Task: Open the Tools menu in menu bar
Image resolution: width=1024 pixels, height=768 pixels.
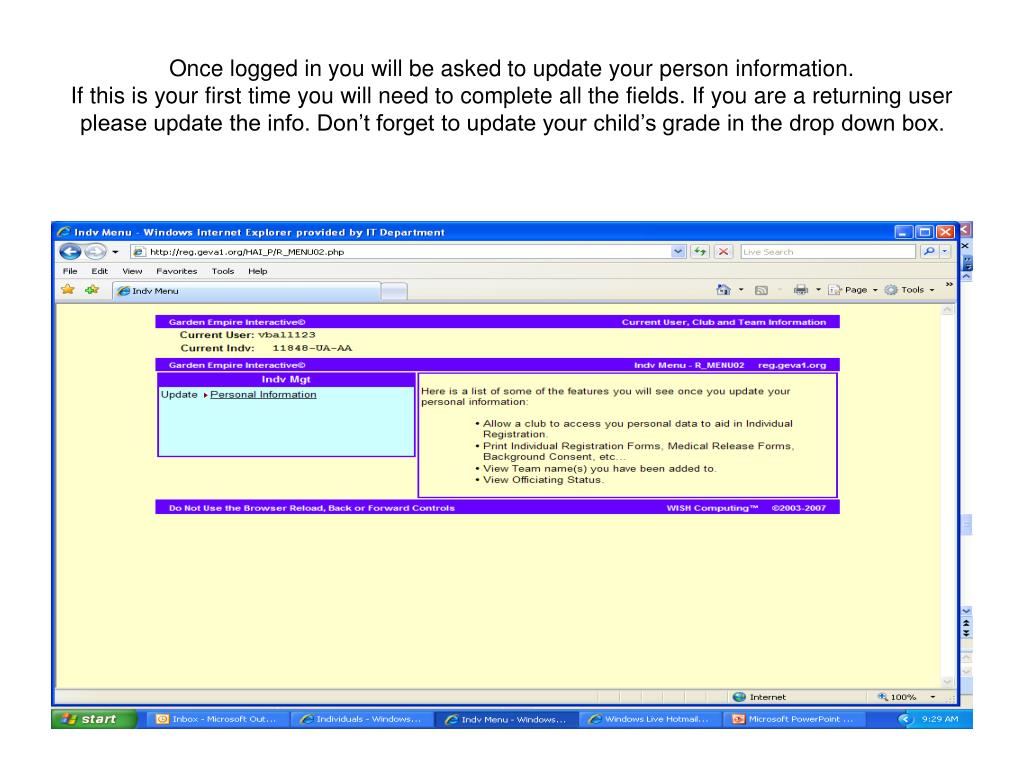Action: point(223,271)
